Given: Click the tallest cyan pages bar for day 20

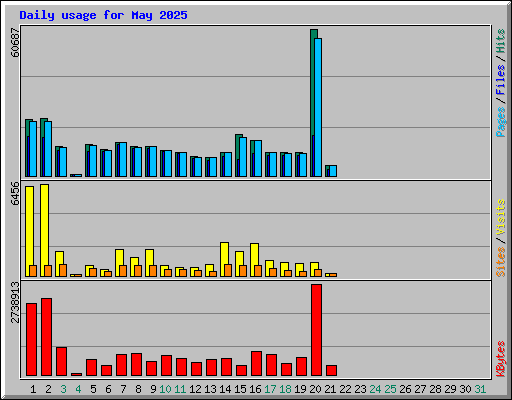Looking at the screenshot, I should [318, 107].
